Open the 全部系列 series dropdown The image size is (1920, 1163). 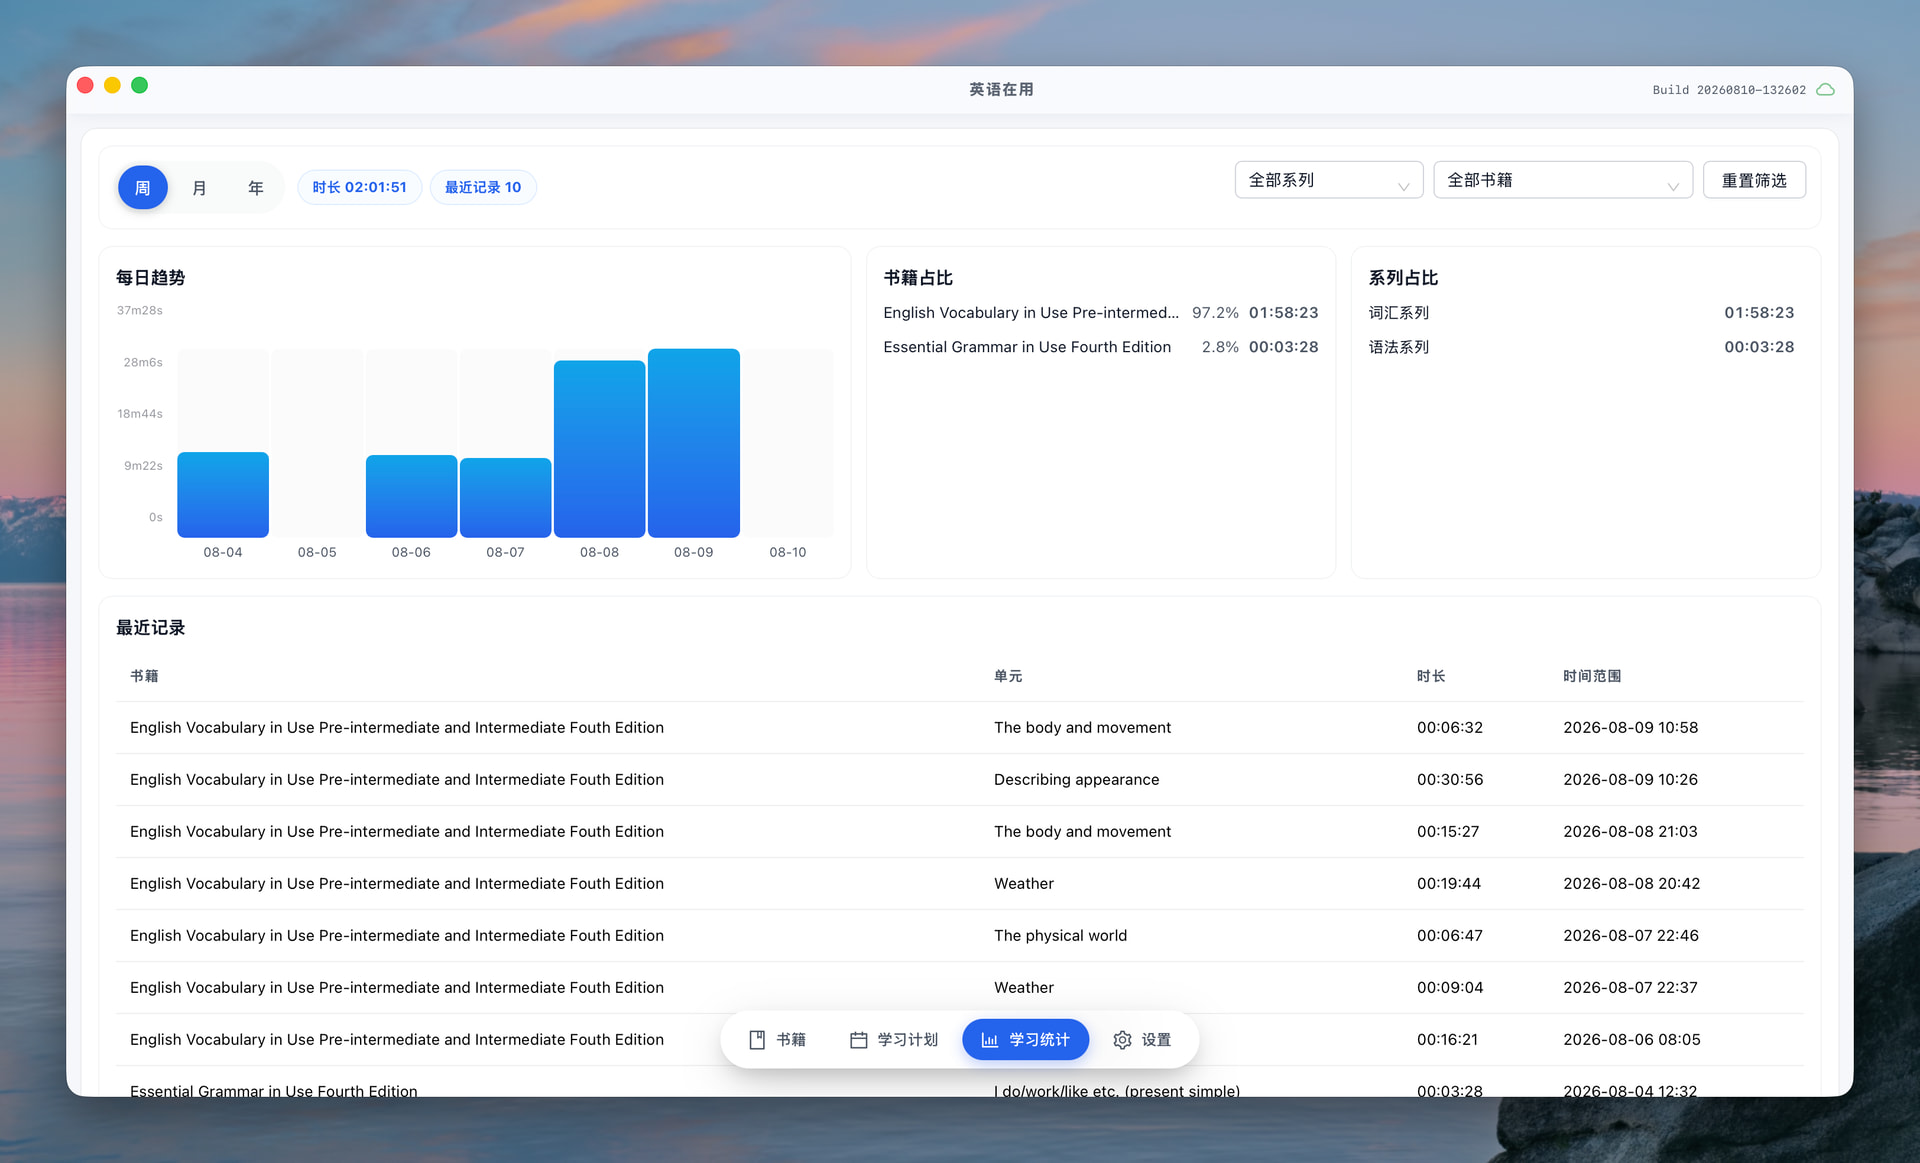[1328, 180]
